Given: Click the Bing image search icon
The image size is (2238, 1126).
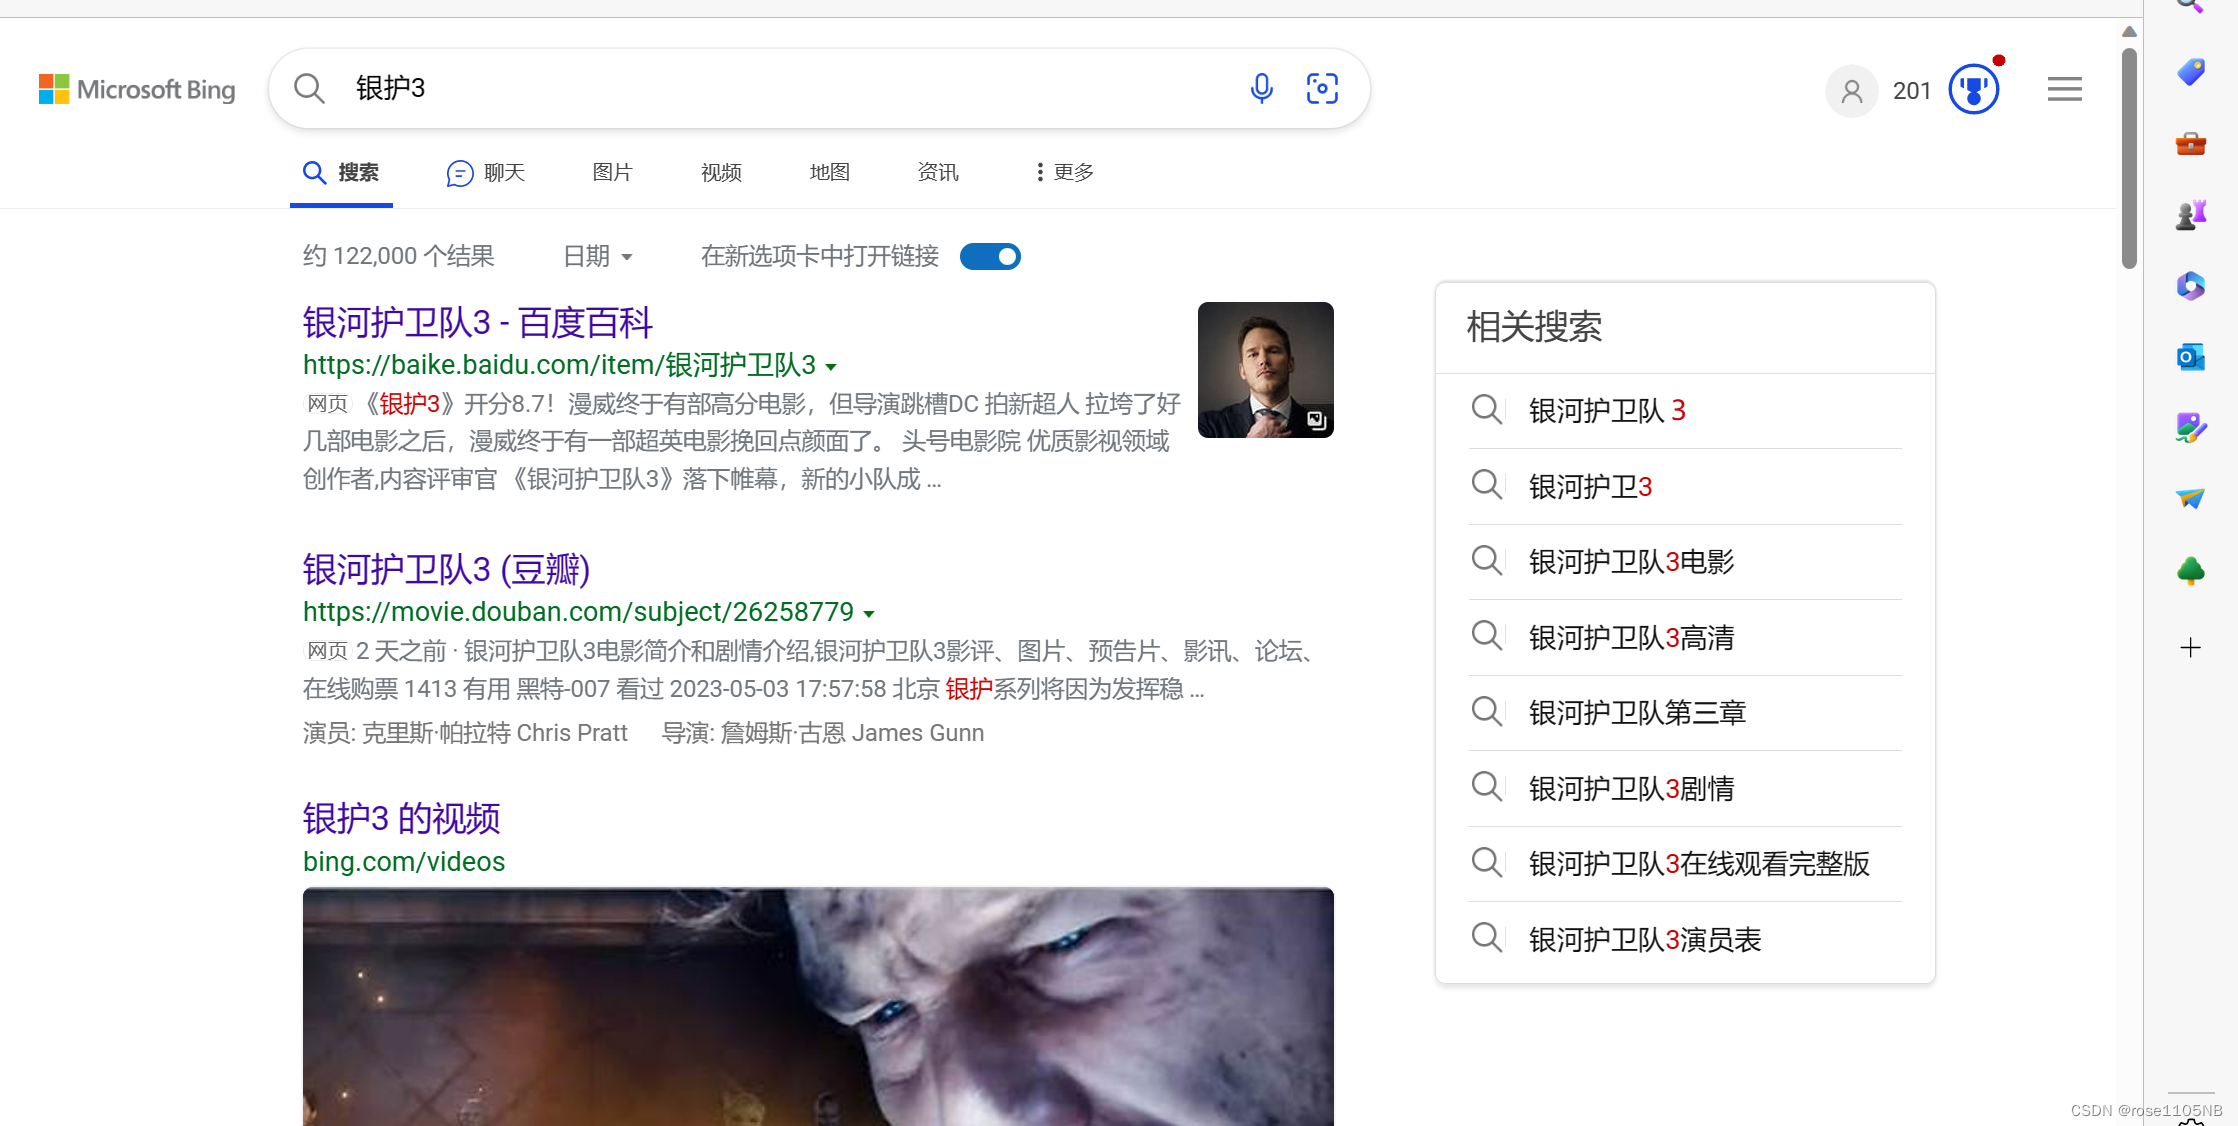Looking at the screenshot, I should tap(1321, 89).
